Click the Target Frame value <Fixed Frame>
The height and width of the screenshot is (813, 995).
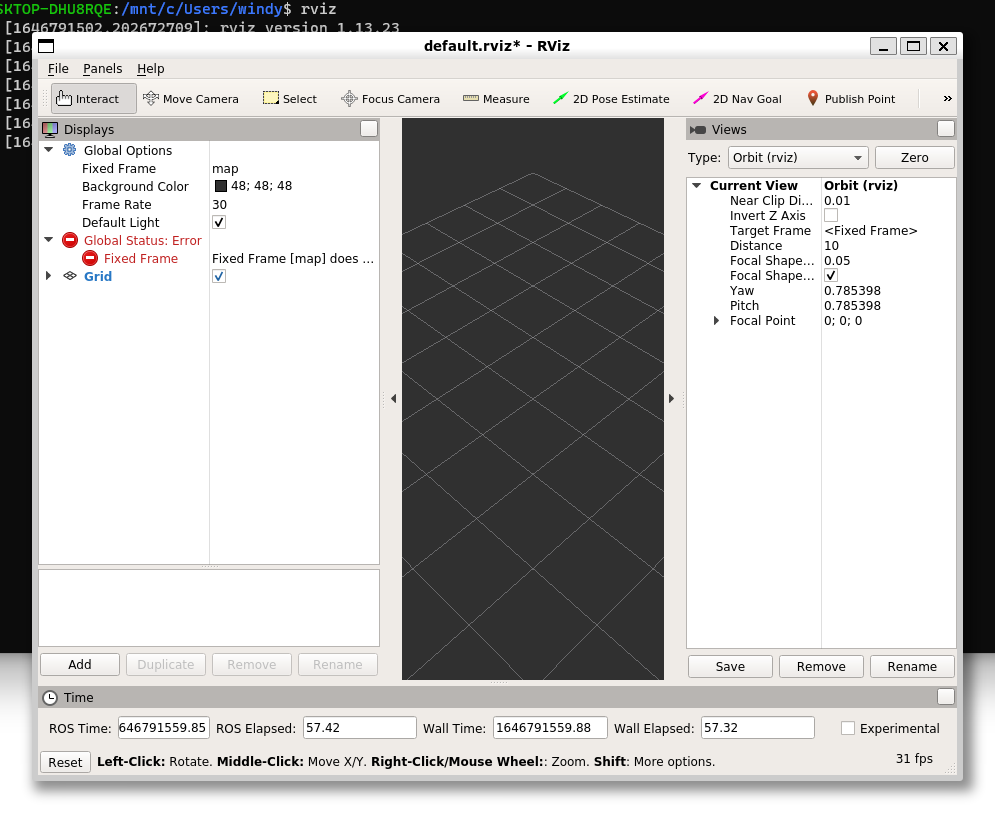point(871,230)
